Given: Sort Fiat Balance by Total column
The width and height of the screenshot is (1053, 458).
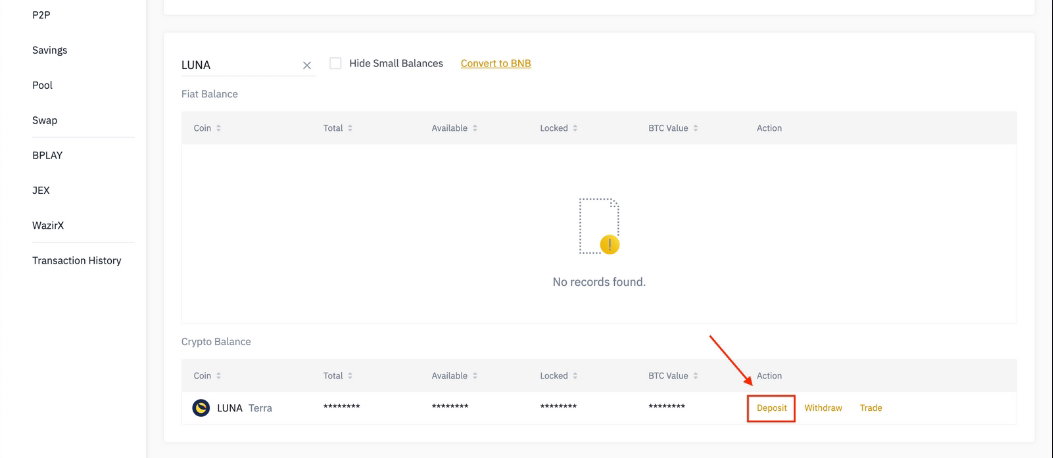Looking at the screenshot, I should click(x=337, y=128).
